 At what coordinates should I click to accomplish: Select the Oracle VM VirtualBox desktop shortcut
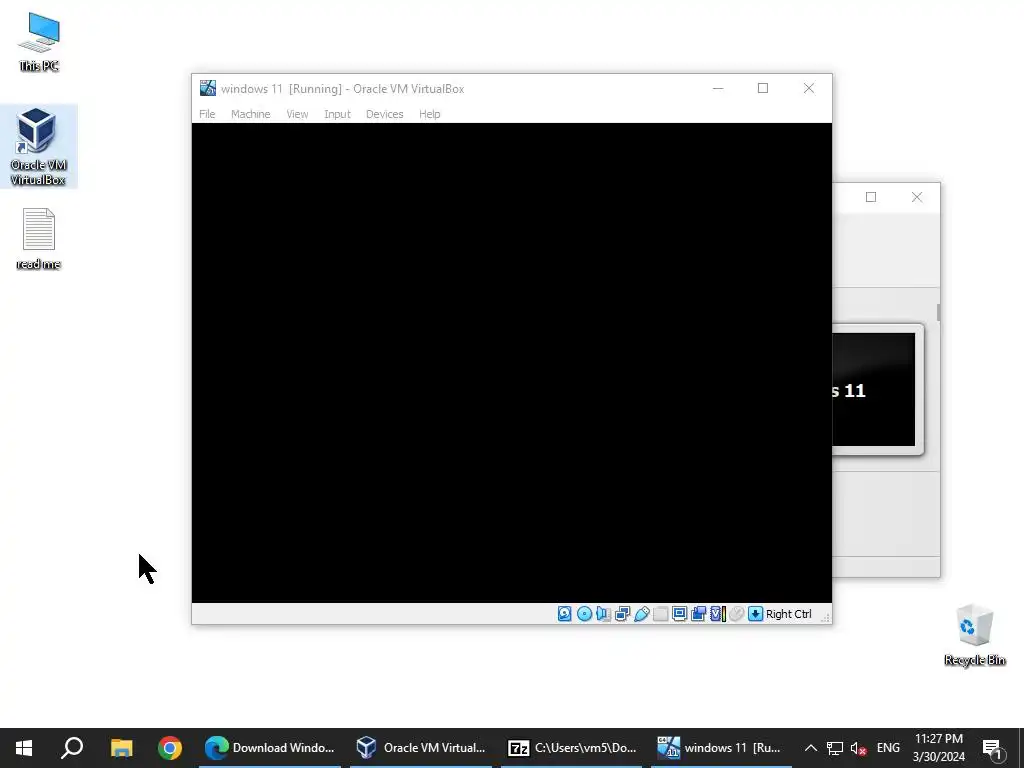[39, 146]
